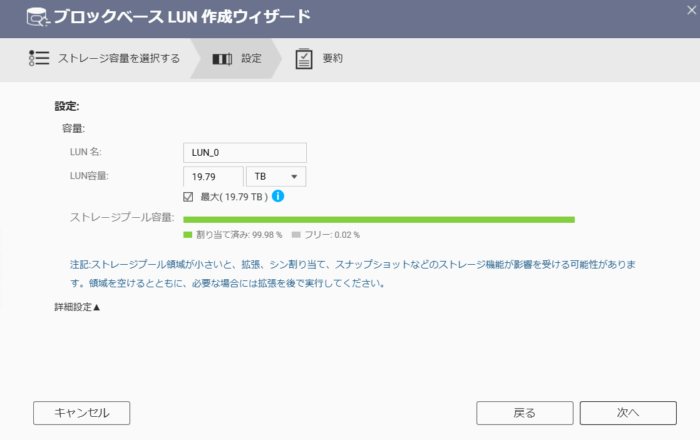Focus the LUN 名 text field
The image size is (700, 440).
click(x=245, y=152)
